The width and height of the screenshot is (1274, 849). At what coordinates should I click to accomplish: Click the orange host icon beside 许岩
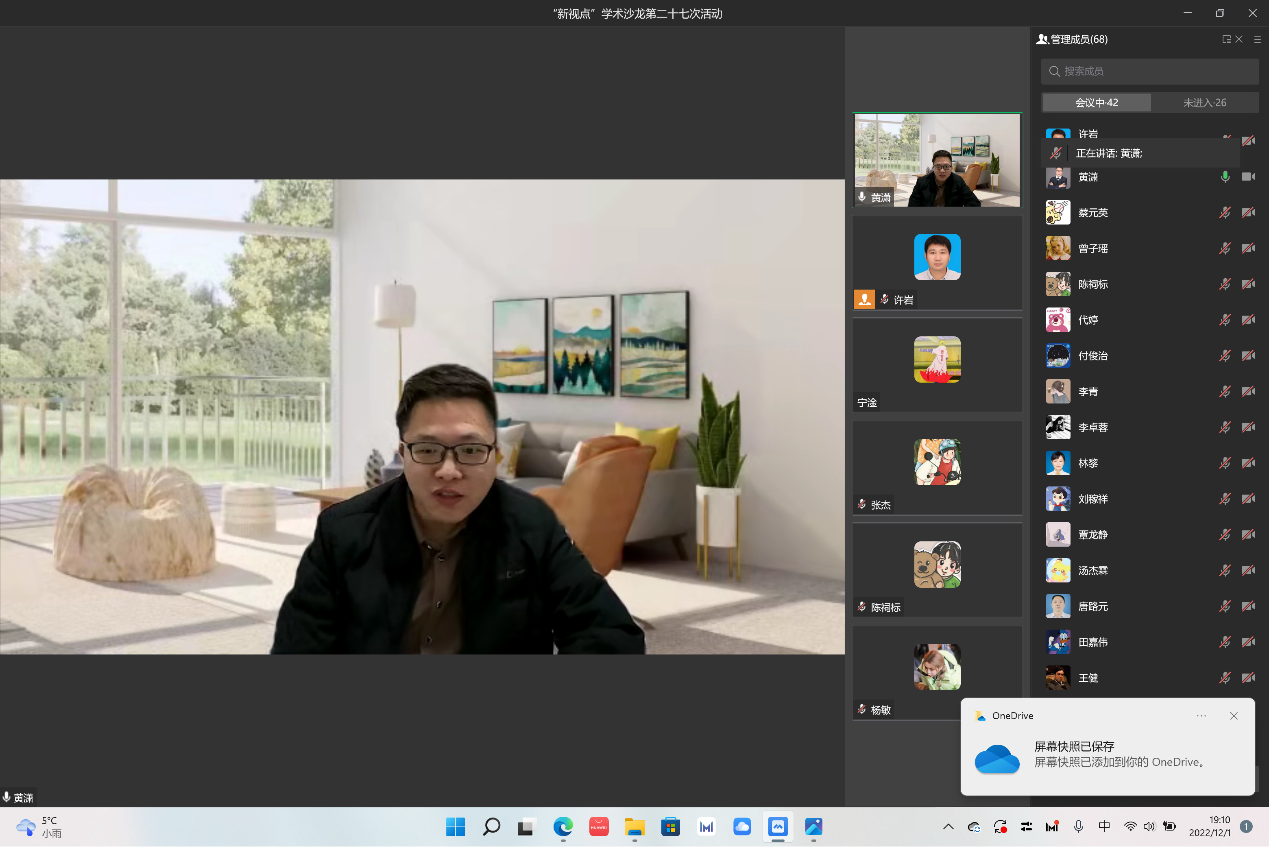pyautogui.click(x=864, y=299)
